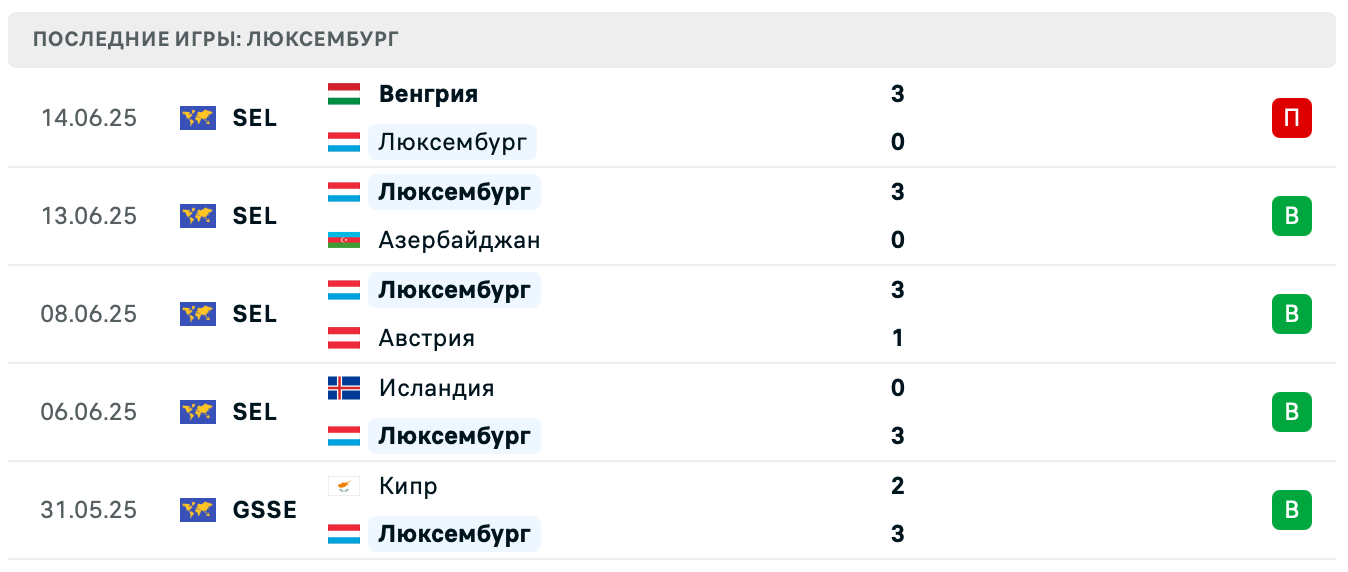Screen dimensions: 1348x572
Task: Click the Austria flag icon
Action: (343, 338)
